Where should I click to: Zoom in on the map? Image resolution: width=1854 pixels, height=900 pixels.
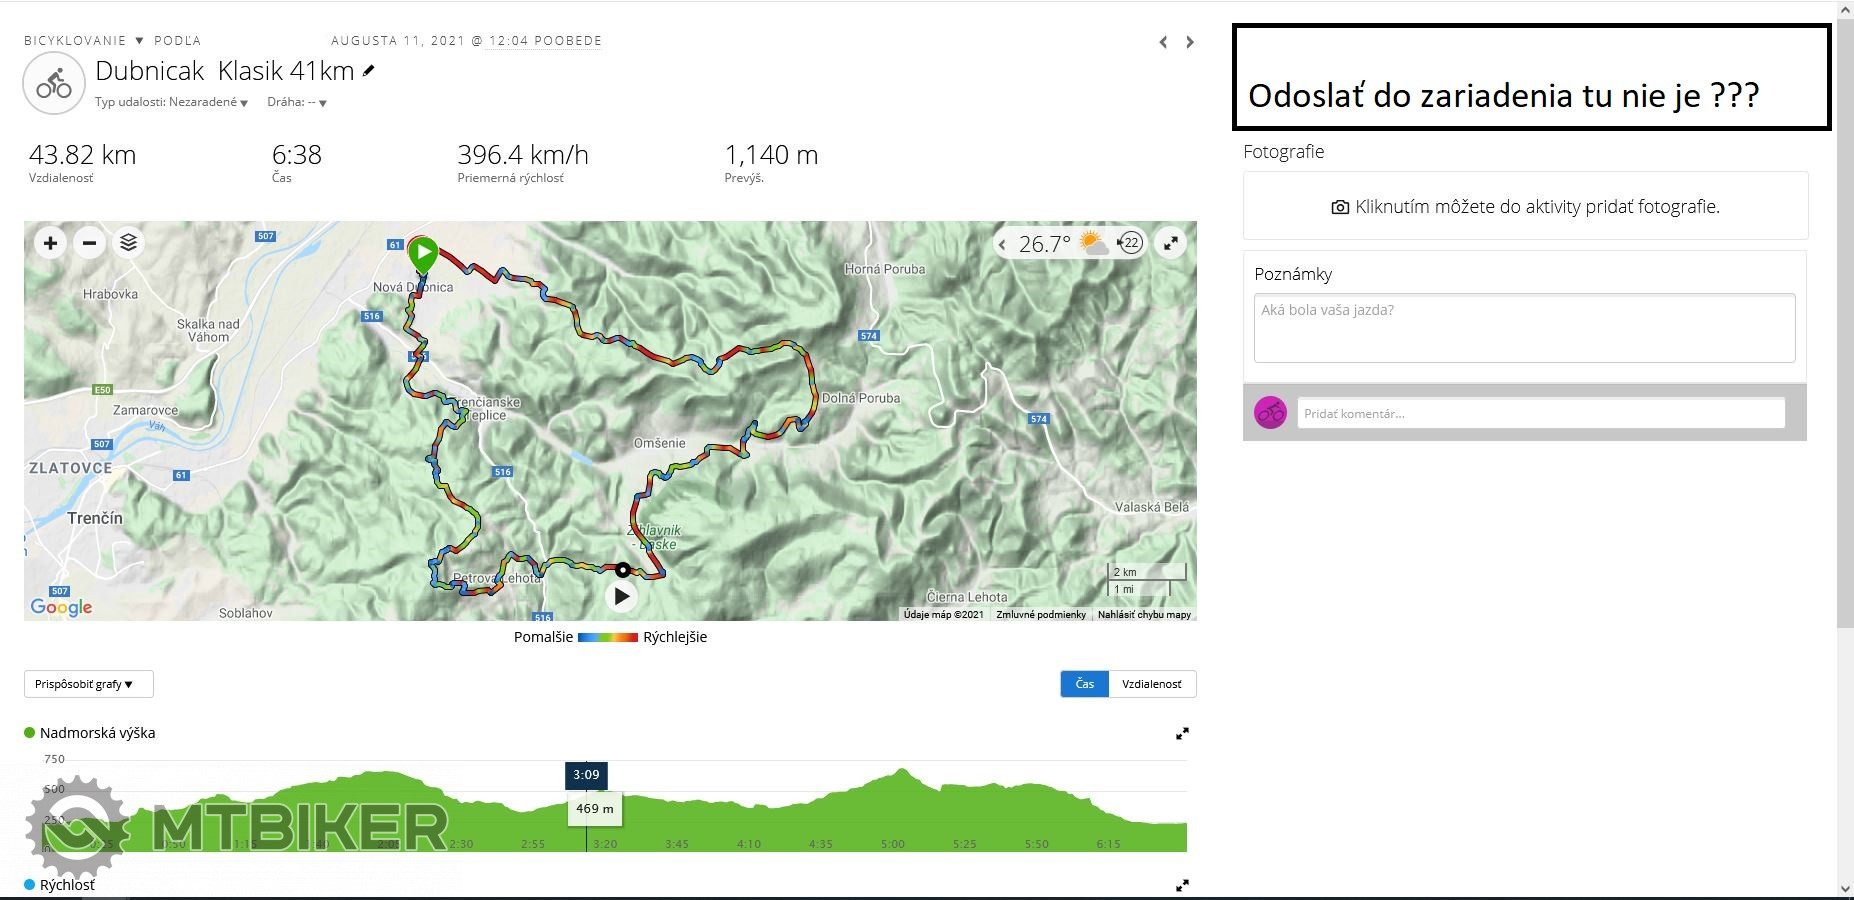(50, 243)
